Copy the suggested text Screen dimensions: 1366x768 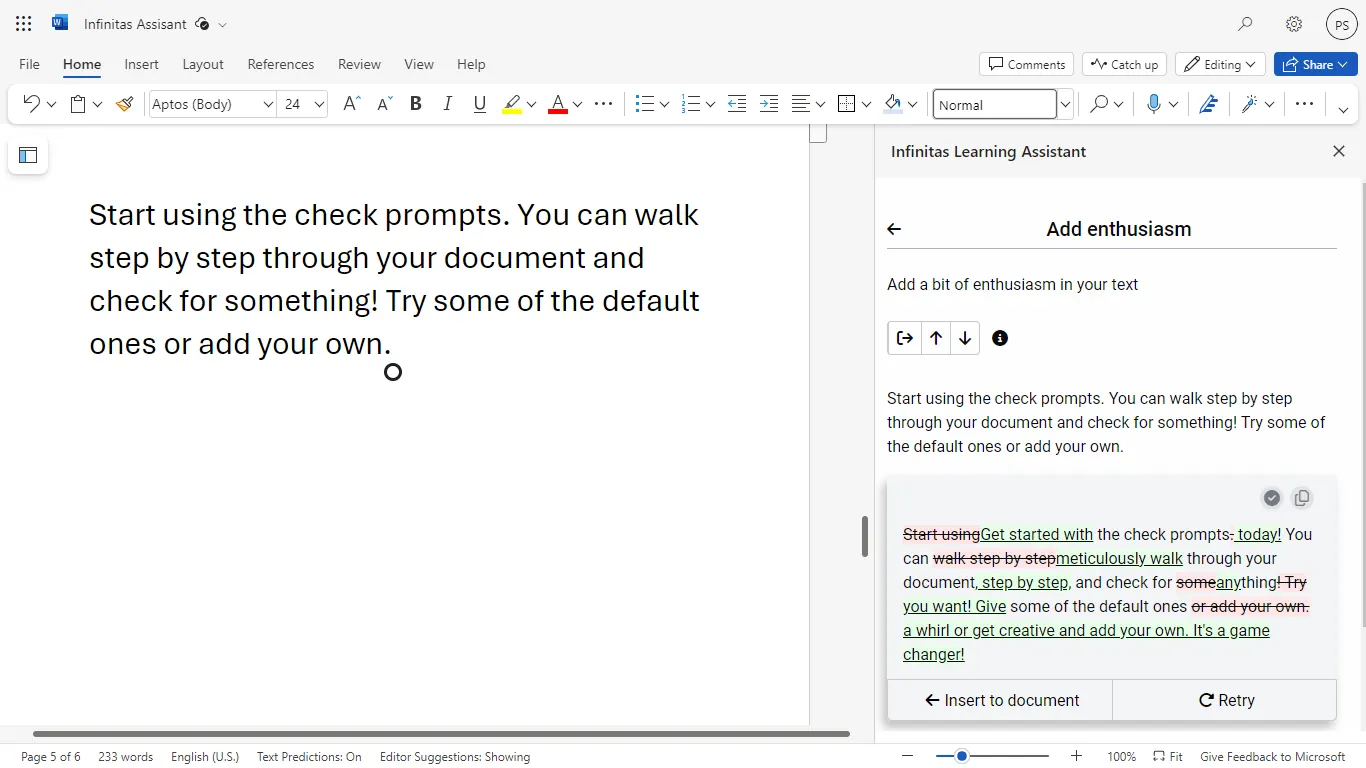coord(1302,498)
